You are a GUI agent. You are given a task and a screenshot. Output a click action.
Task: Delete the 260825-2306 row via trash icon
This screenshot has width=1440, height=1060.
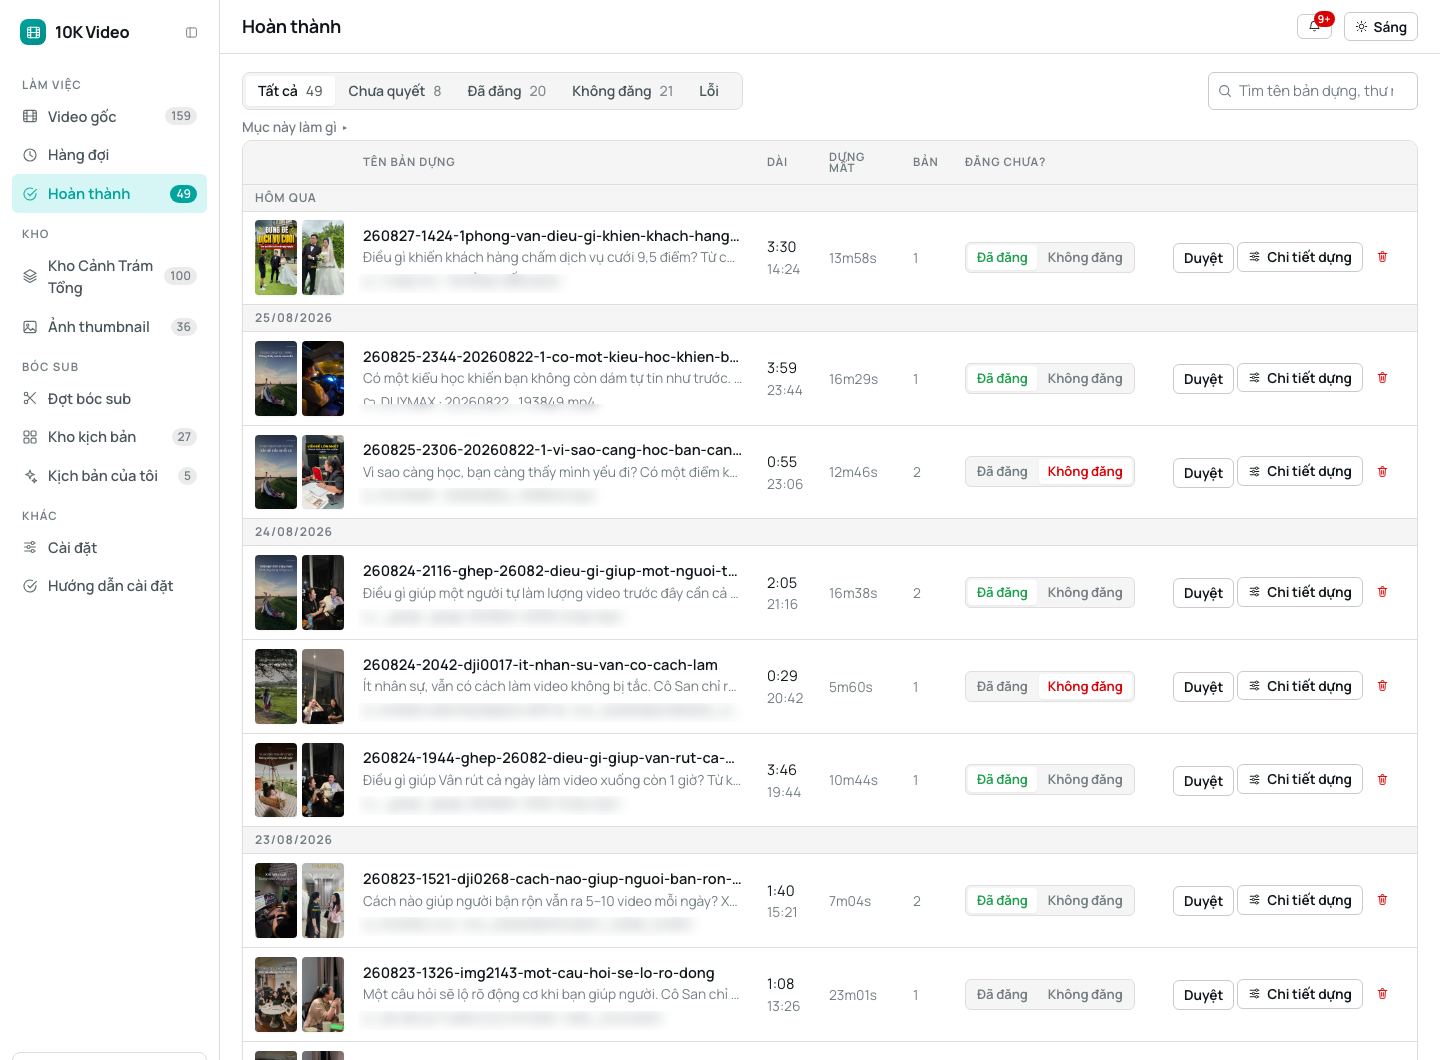[x=1383, y=472]
